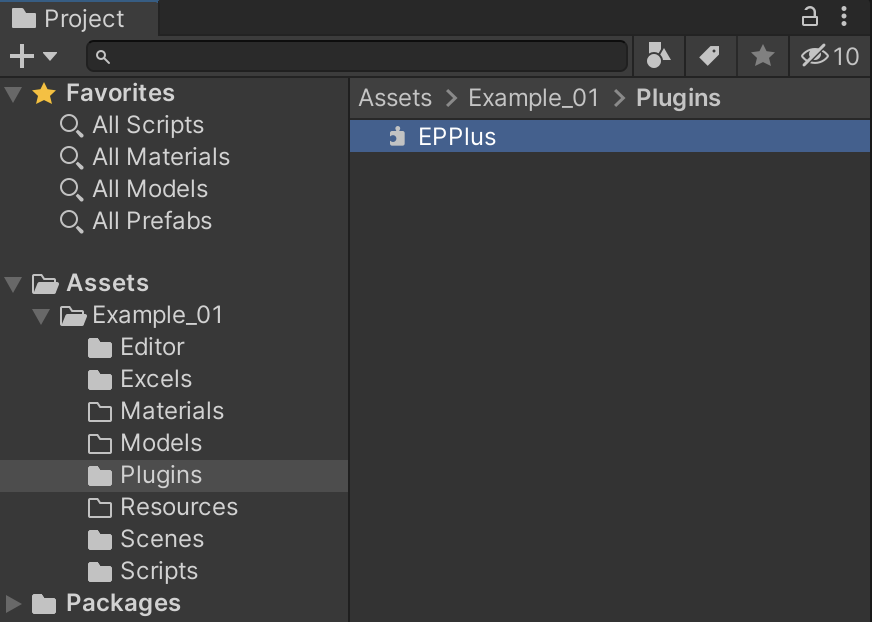Select the Packages root folder
872x622 pixels.
(x=123, y=603)
